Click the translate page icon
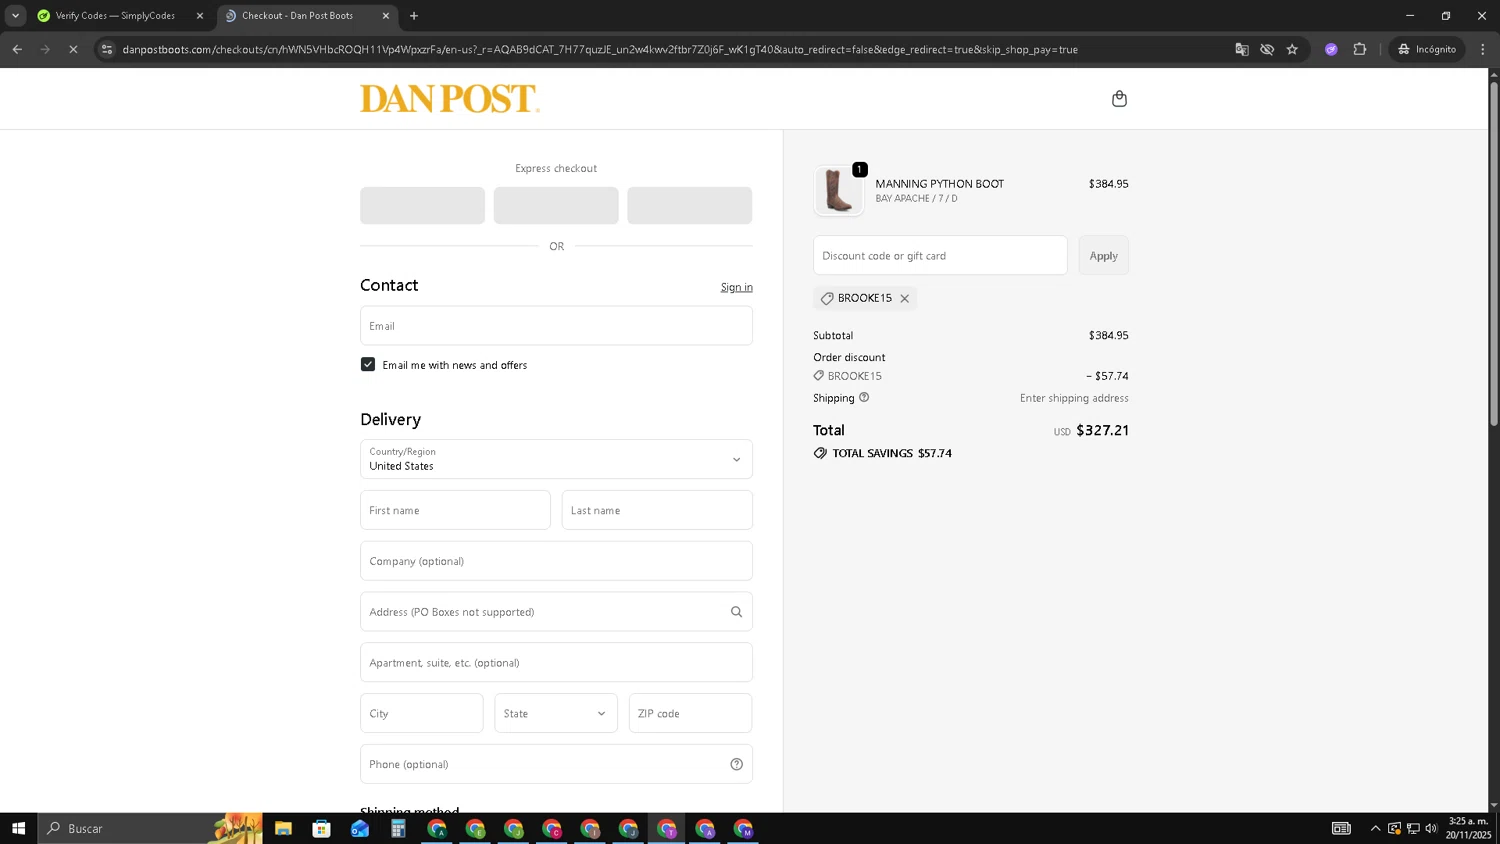Screen dimensions: 1500x844 tap(1241, 49)
